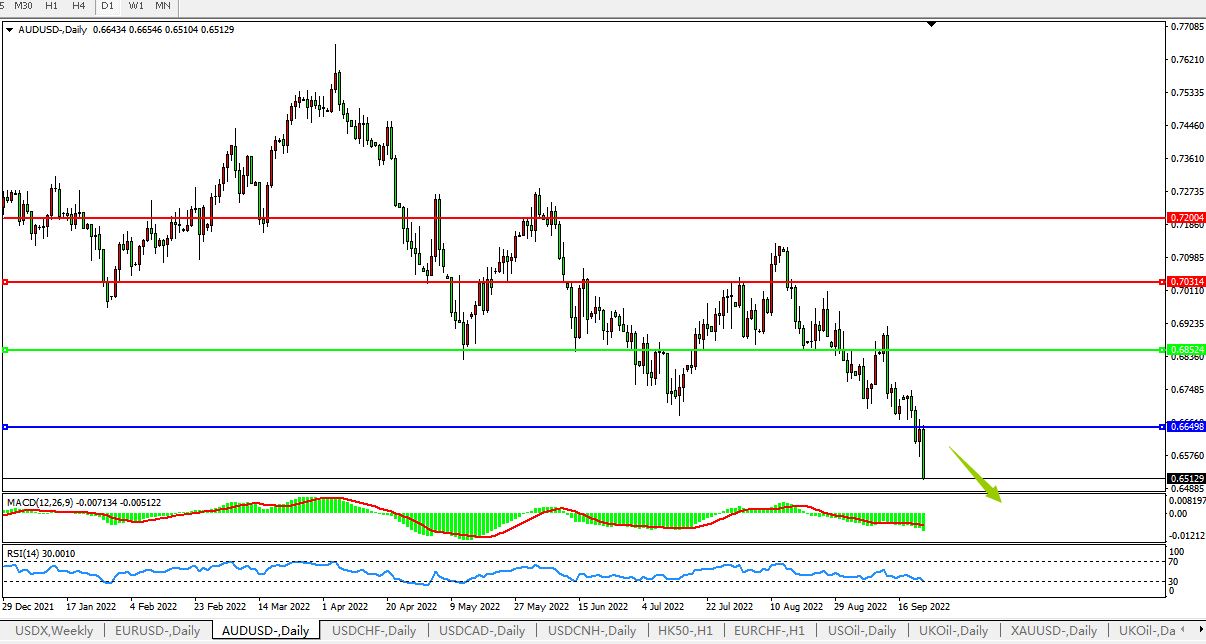1206x644 pixels.
Task: Select the H1 timeframe button
Action: (51, 6)
